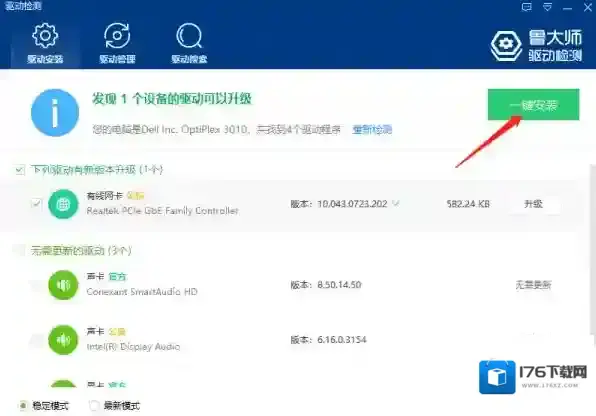
Task: Click the blue info circle icon
Action: 55,113
